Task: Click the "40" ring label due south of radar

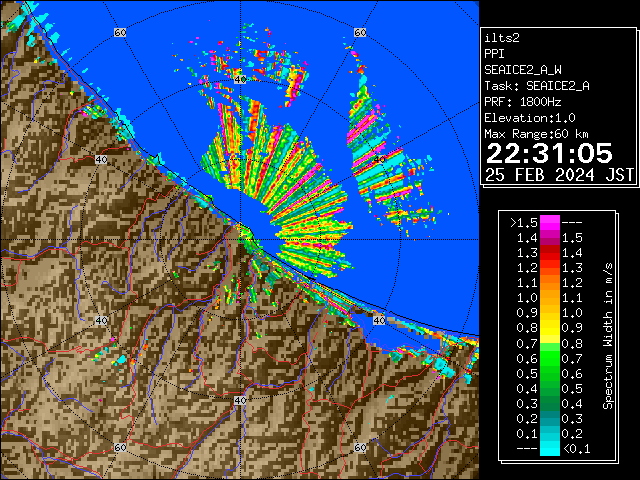Action: click(240, 400)
